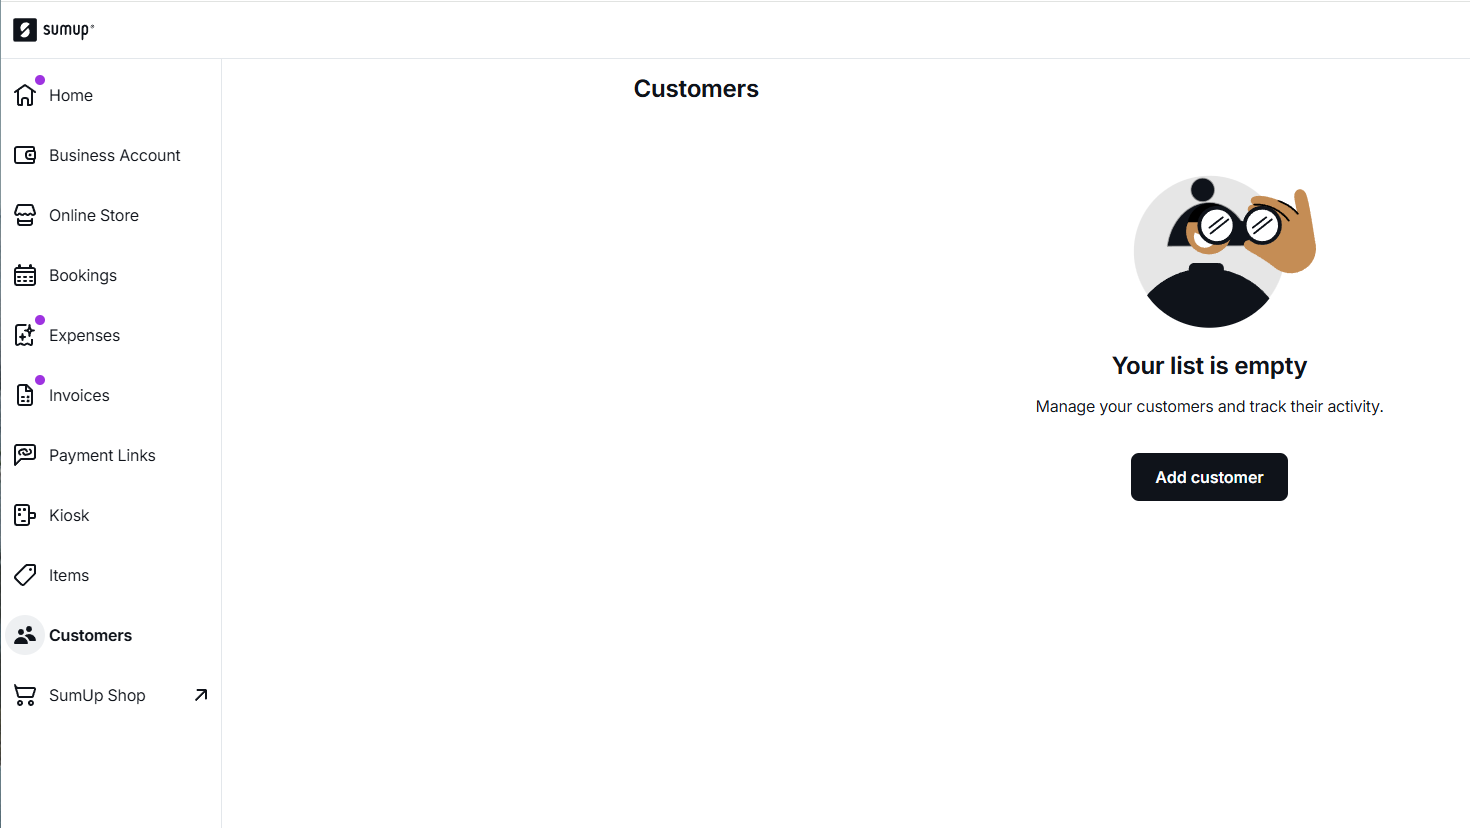Open the SumUp Shop cart icon

(x=25, y=695)
